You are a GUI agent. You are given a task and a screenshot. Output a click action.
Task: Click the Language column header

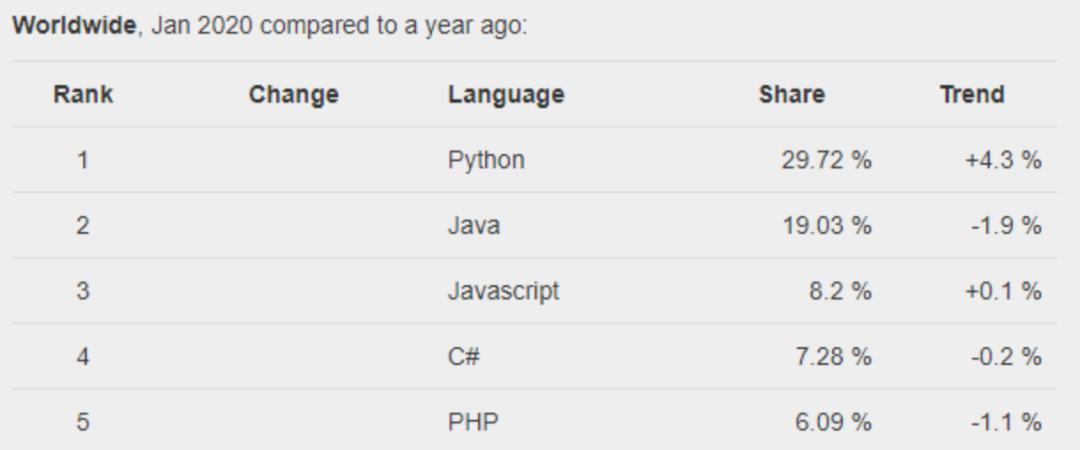tap(506, 95)
